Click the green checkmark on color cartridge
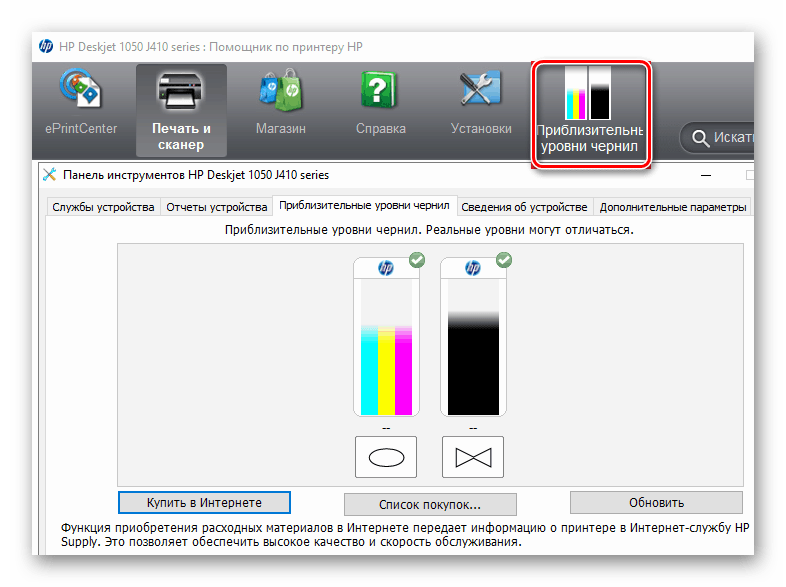 click(x=417, y=260)
